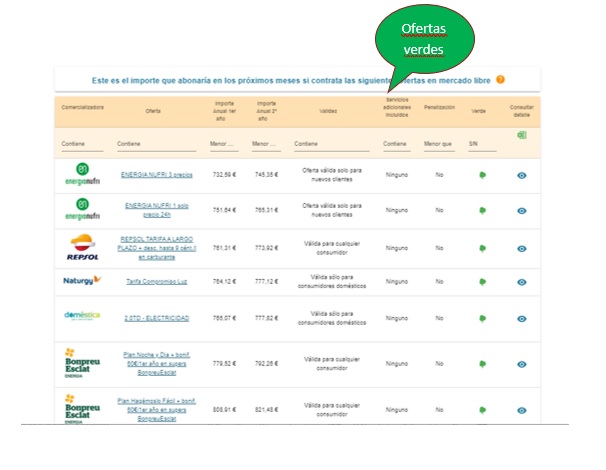Focus Servicios adicionales Contiene filter field
The width and height of the screenshot is (606, 470).
click(x=397, y=144)
